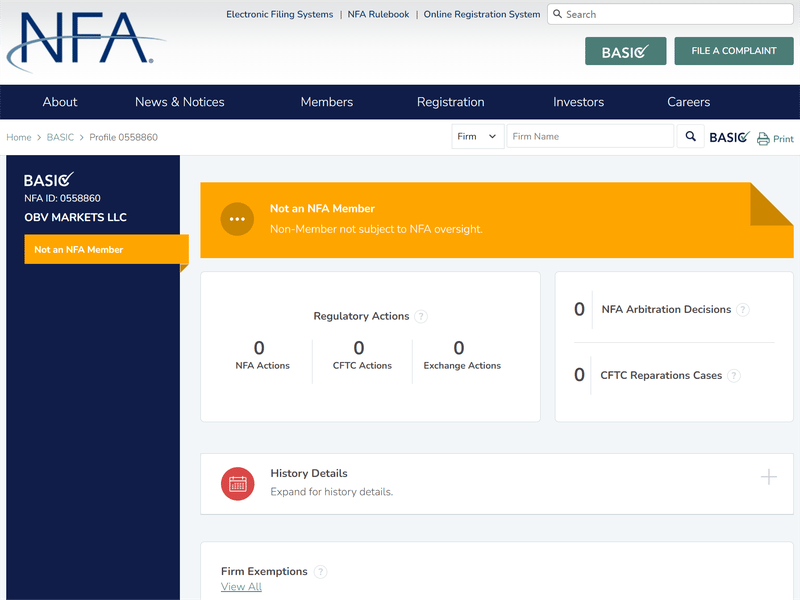
Task: Click the printer icon next to Print
Action: (x=763, y=139)
